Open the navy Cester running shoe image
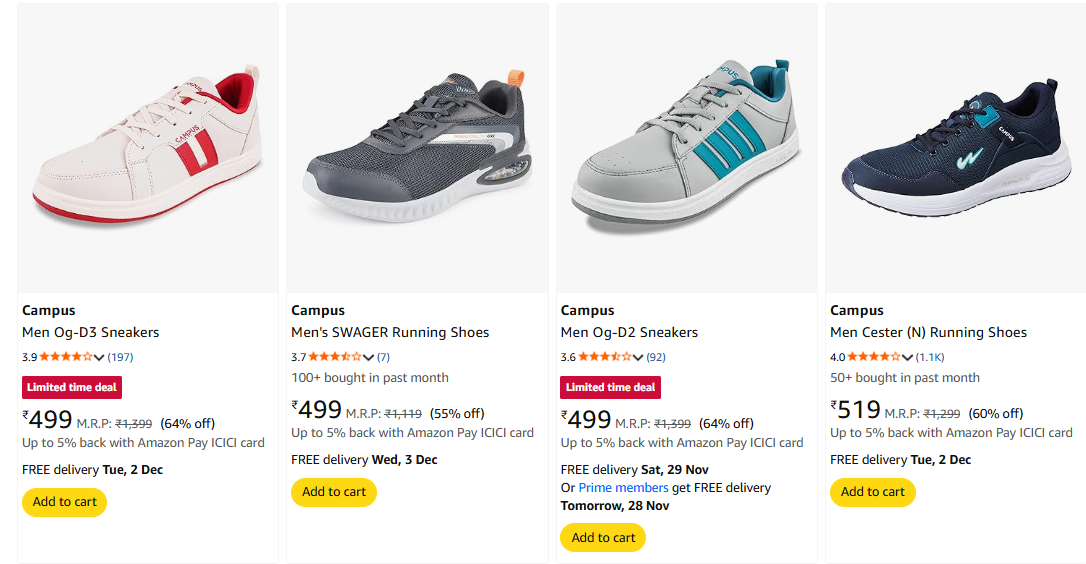This screenshot has height=564, width=1086. (x=956, y=148)
